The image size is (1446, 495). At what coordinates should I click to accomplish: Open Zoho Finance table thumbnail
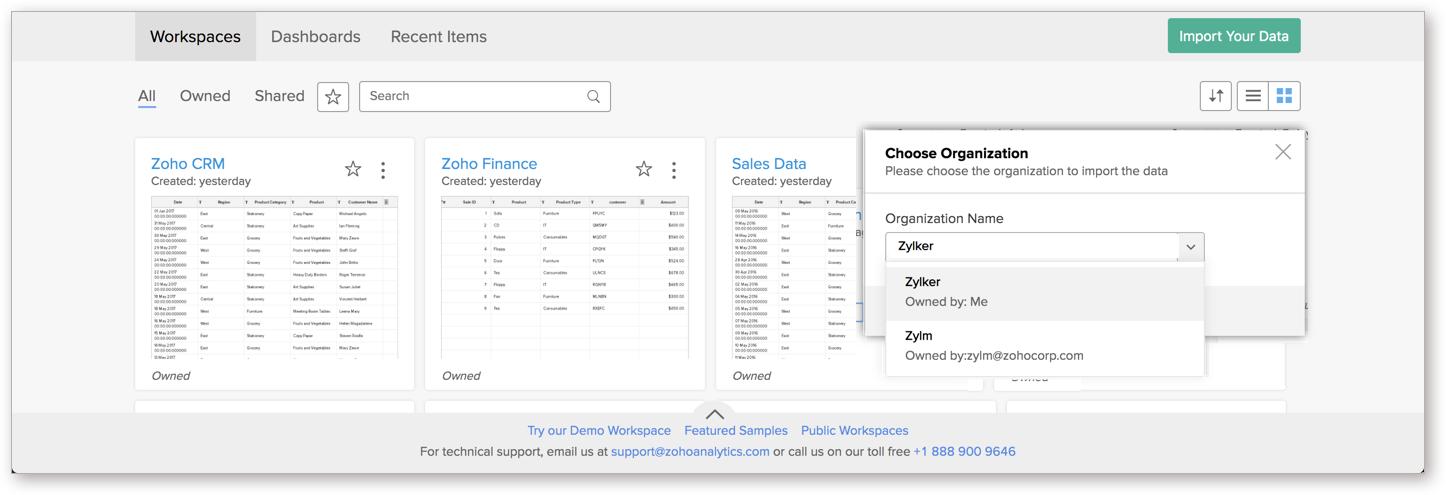click(x=565, y=277)
